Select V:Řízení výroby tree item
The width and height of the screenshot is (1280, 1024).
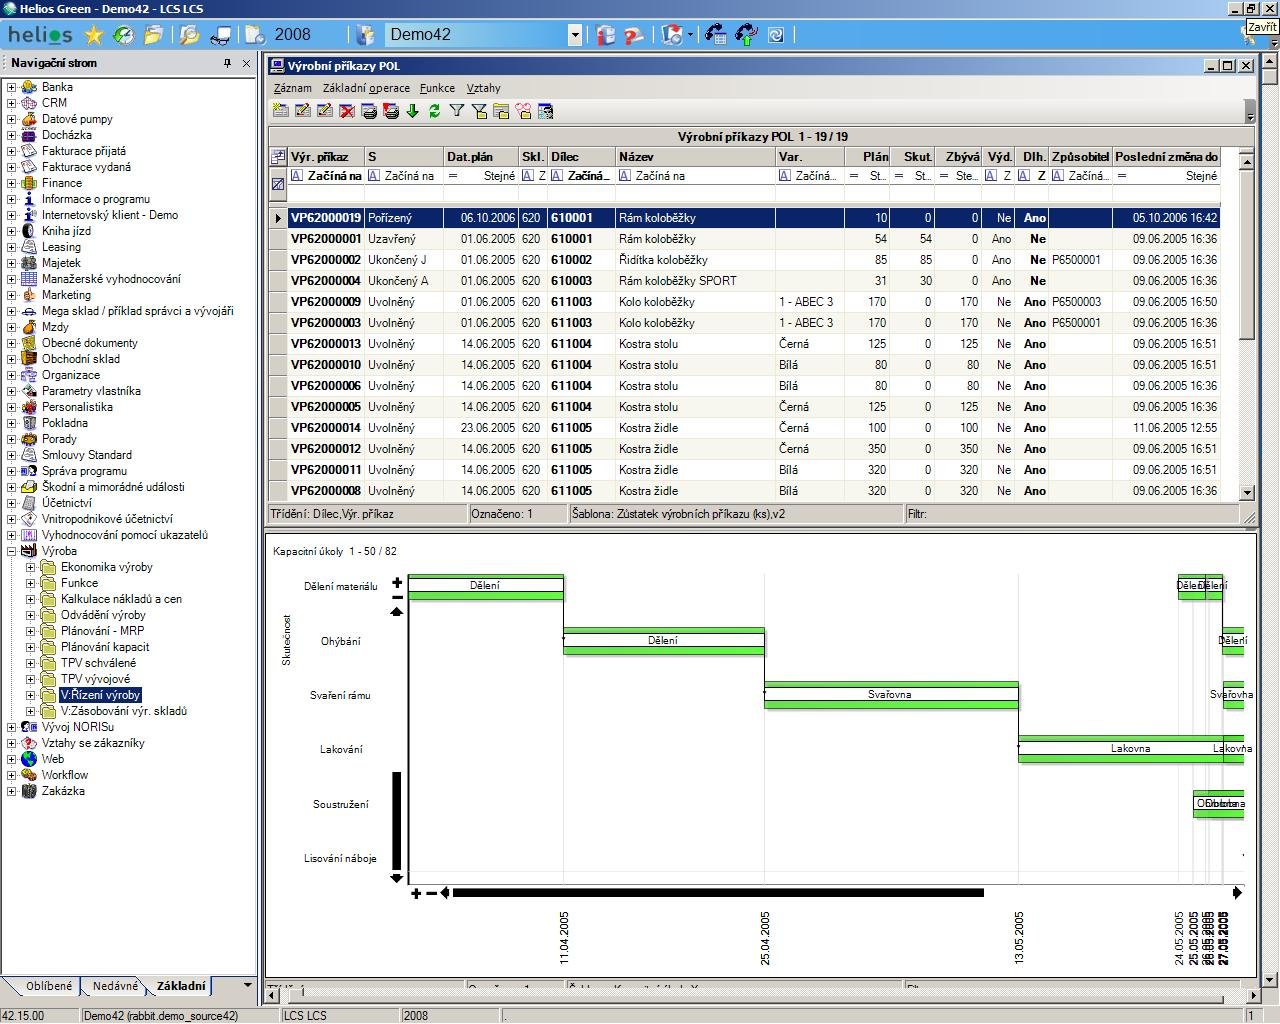pos(100,695)
